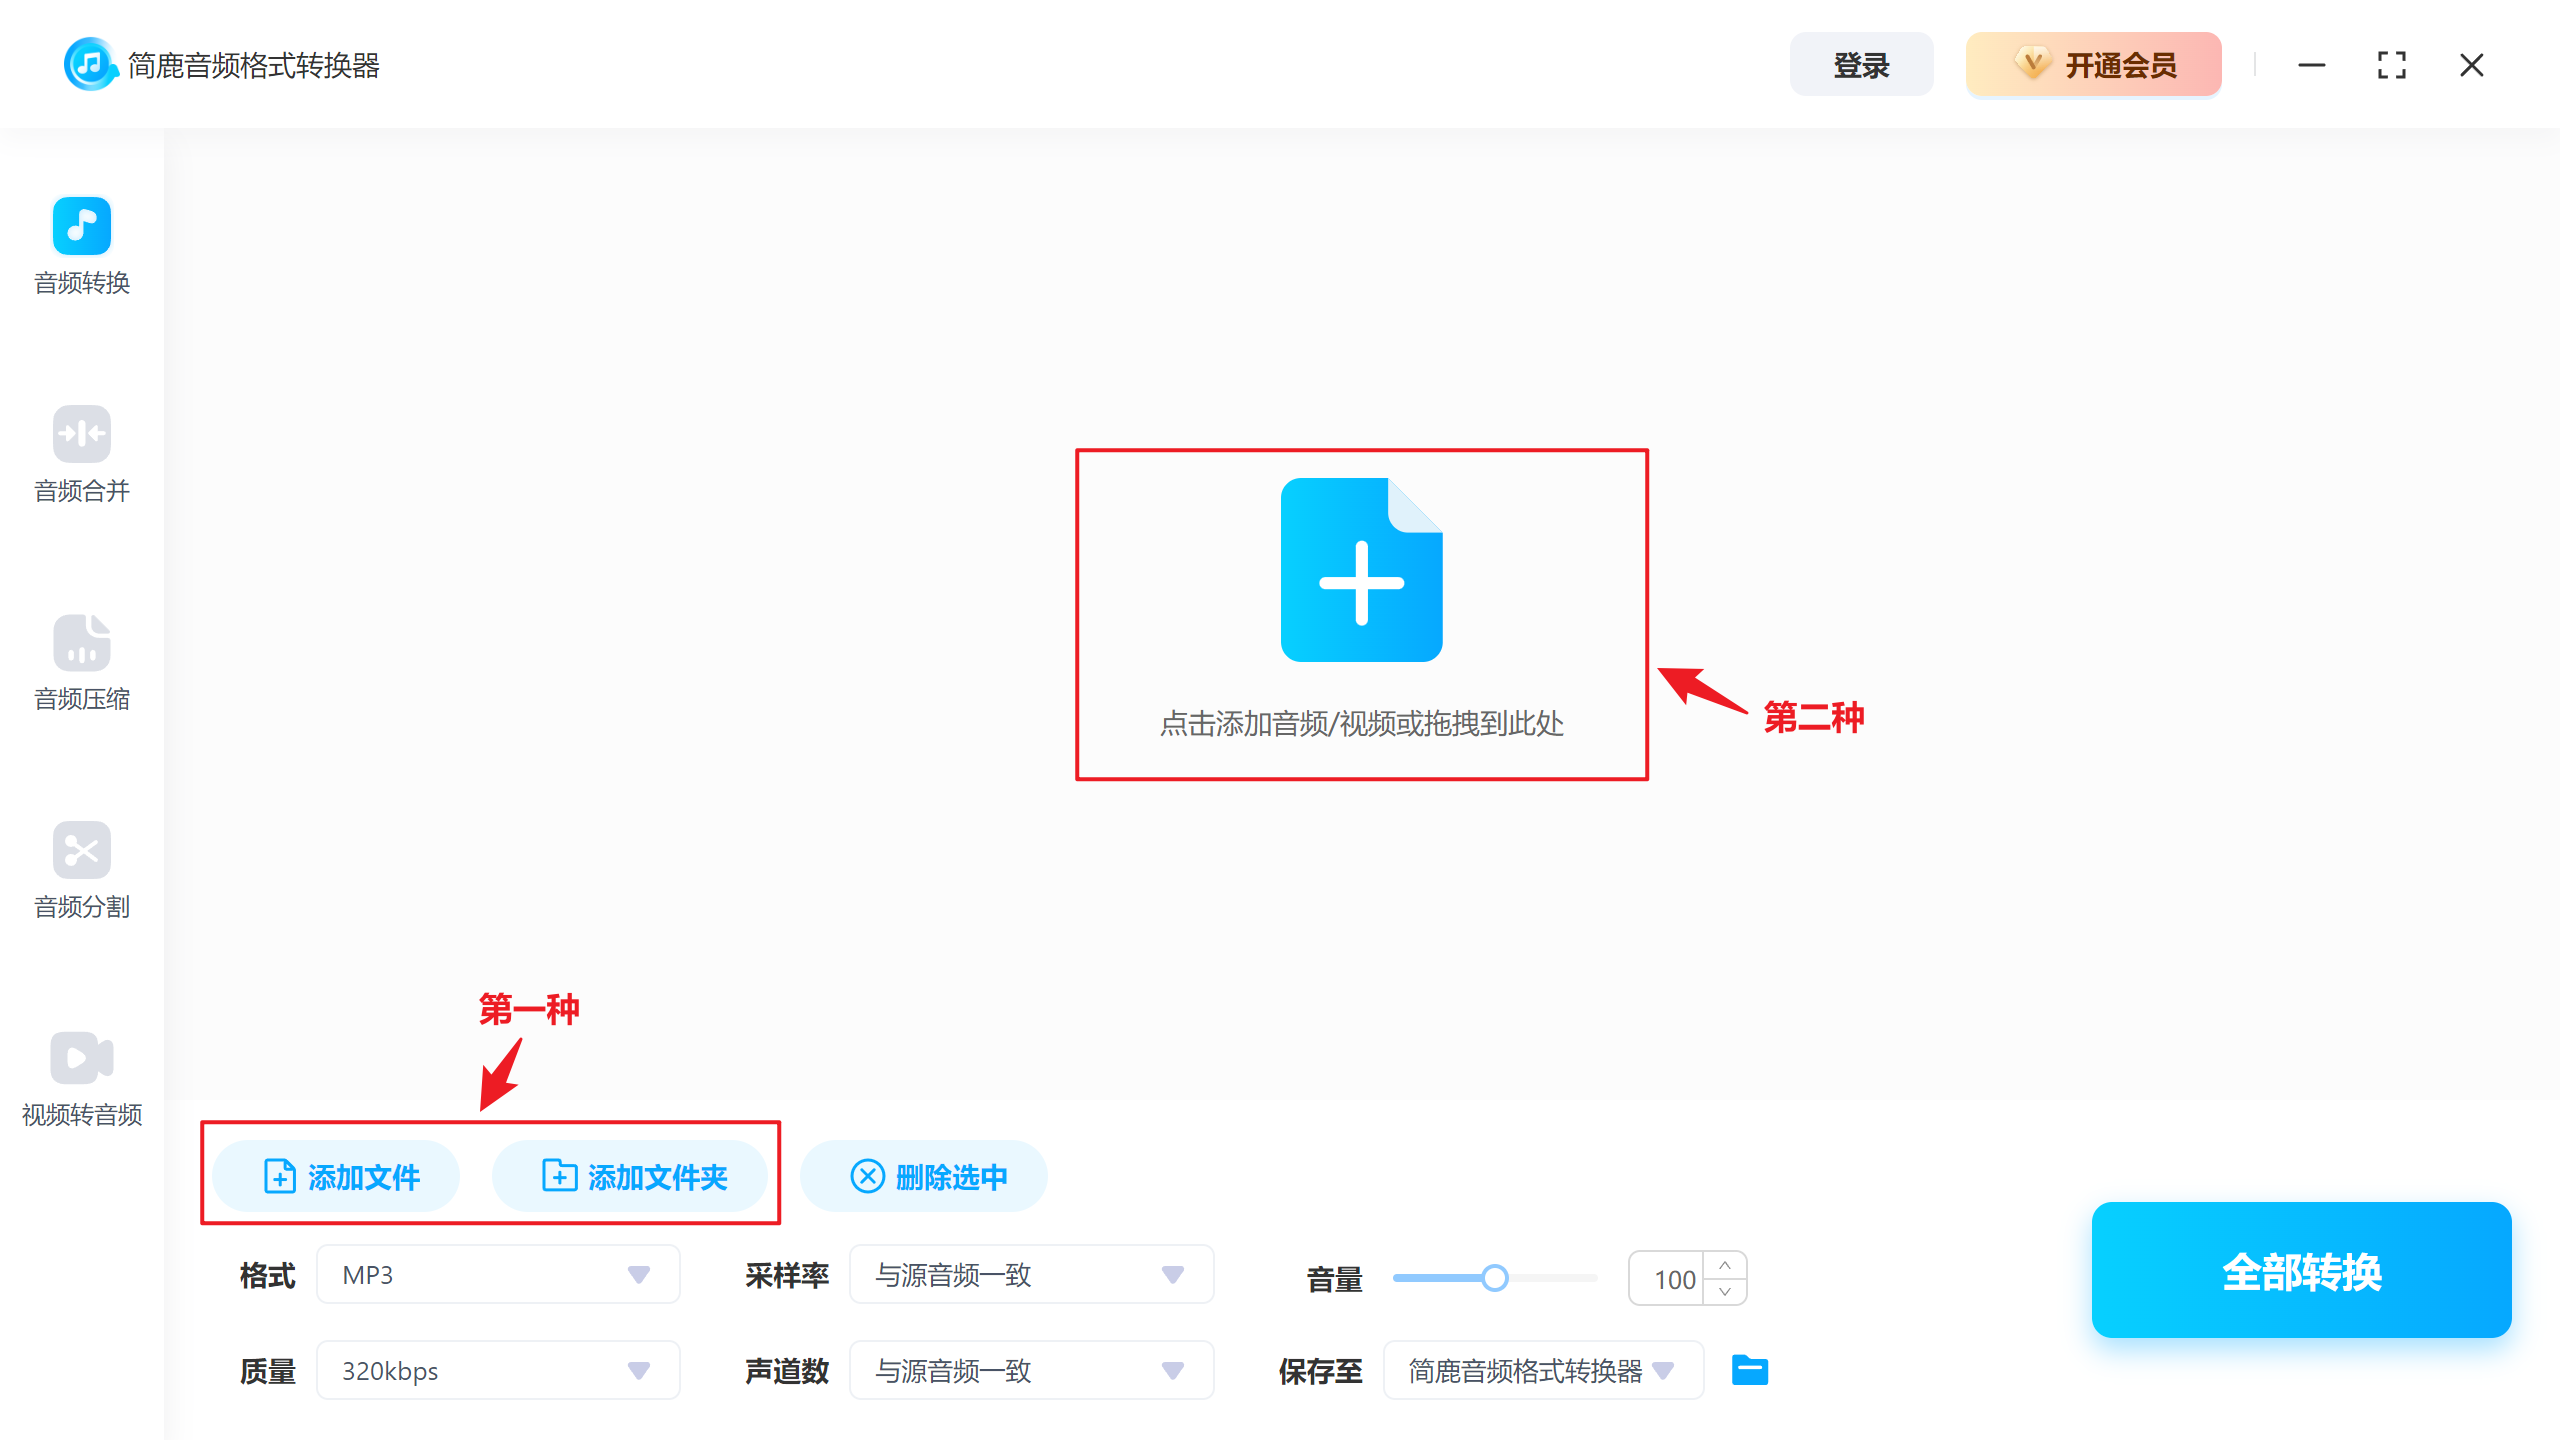Expand the 质量 320kbps dropdown
Viewport: 2560px width, 1440px height.
coord(497,1370)
